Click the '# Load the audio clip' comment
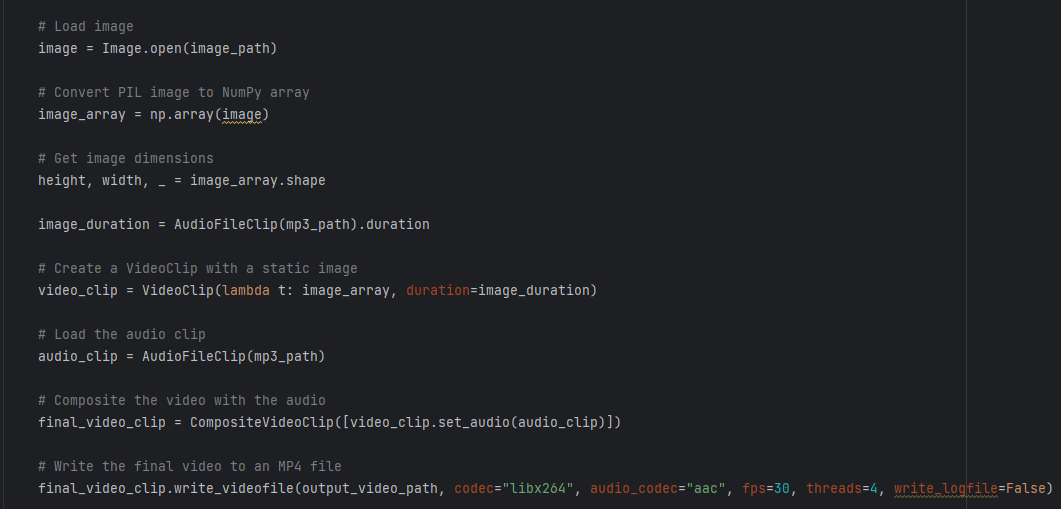 pyautogui.click(x=122, y=334)
